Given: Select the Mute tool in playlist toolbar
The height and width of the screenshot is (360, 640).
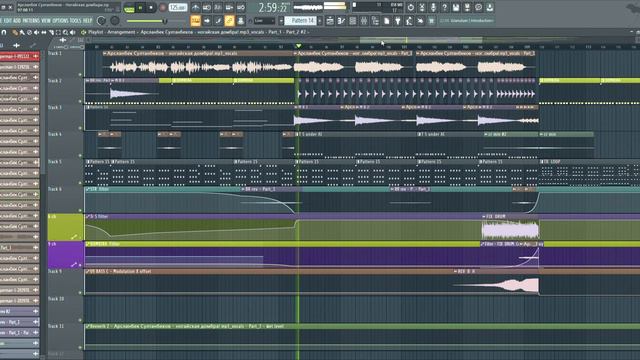Looking at the screenshot, I should point(37,32).
